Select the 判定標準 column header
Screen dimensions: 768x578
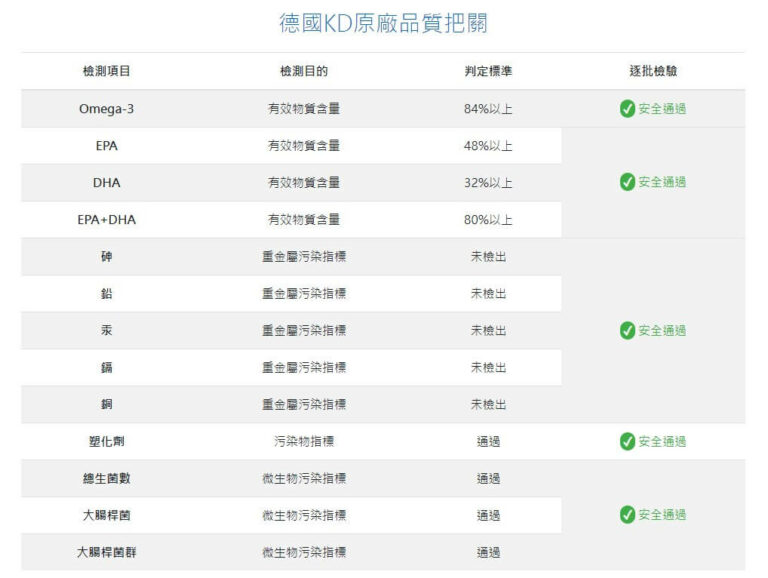point(488,72)
